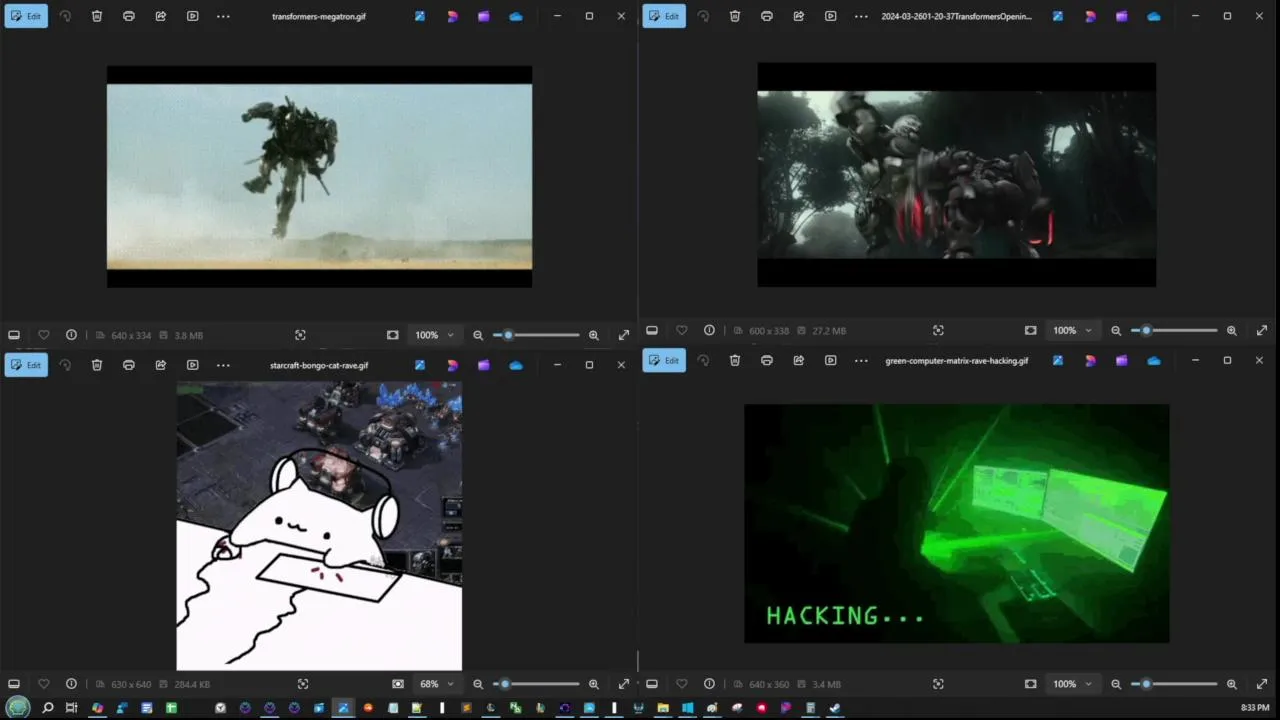
Task: Toggle filmstrip in transformers-megatron.gif window
Action: pos(14,335)
